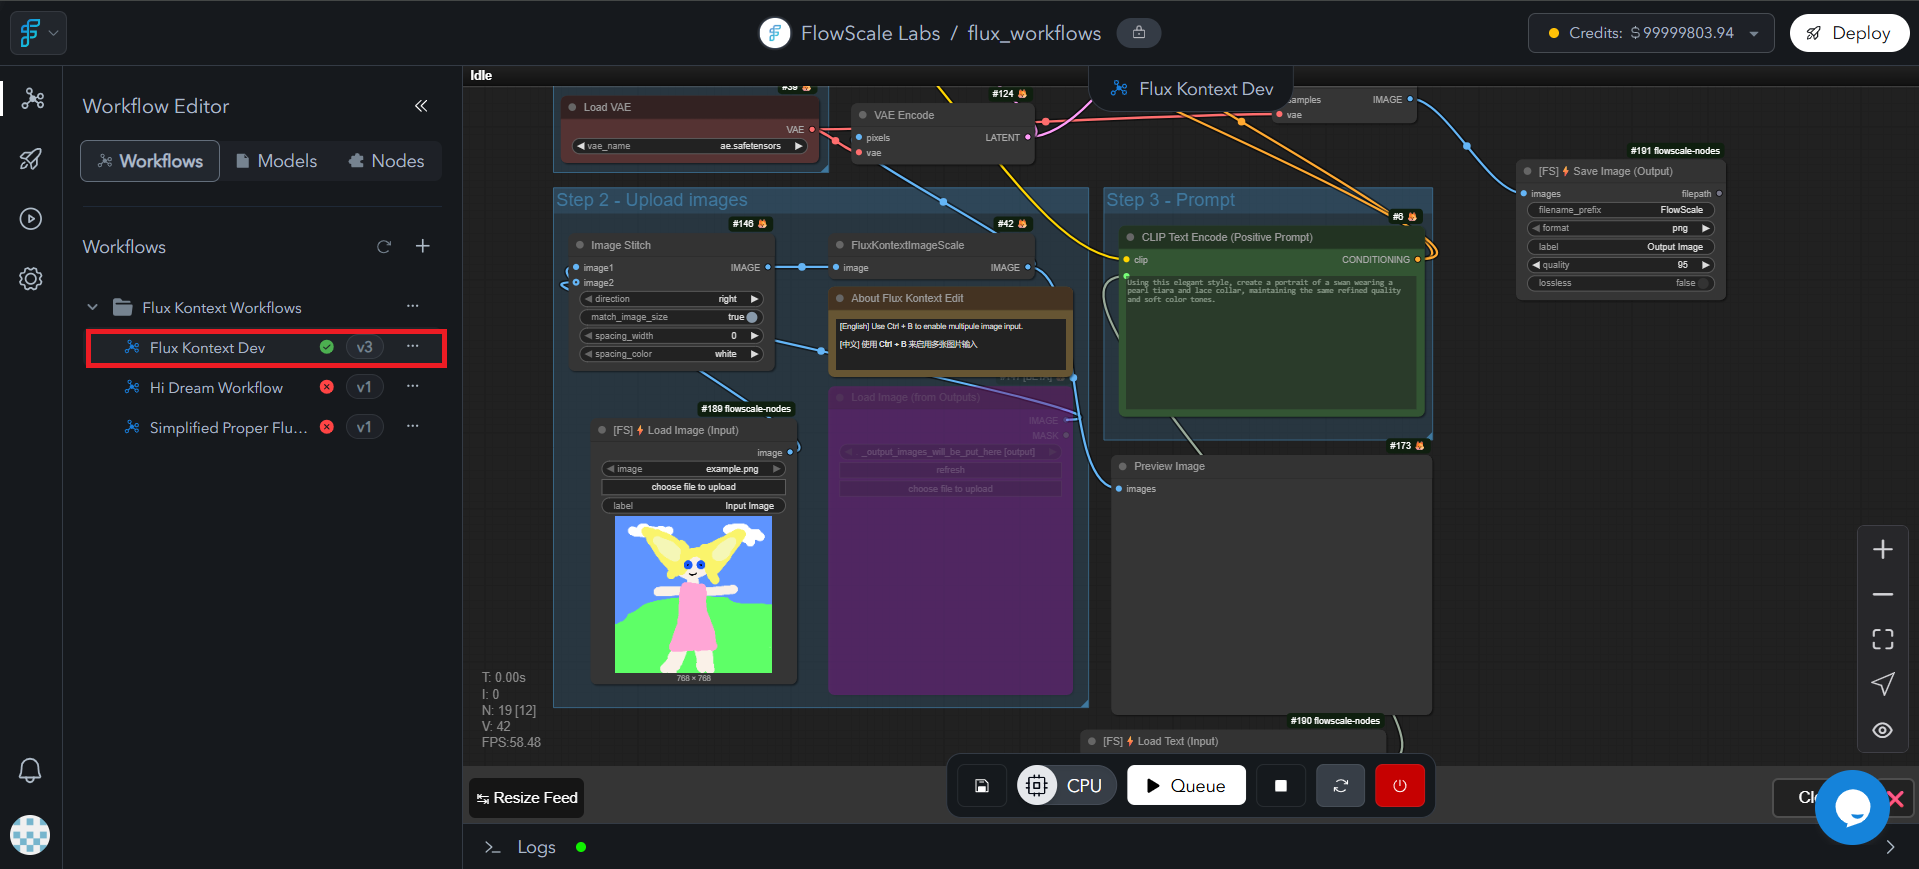Screen dimensions: 1919x869
Task: Switch to the Models tab
Action: tap(276, 161)
